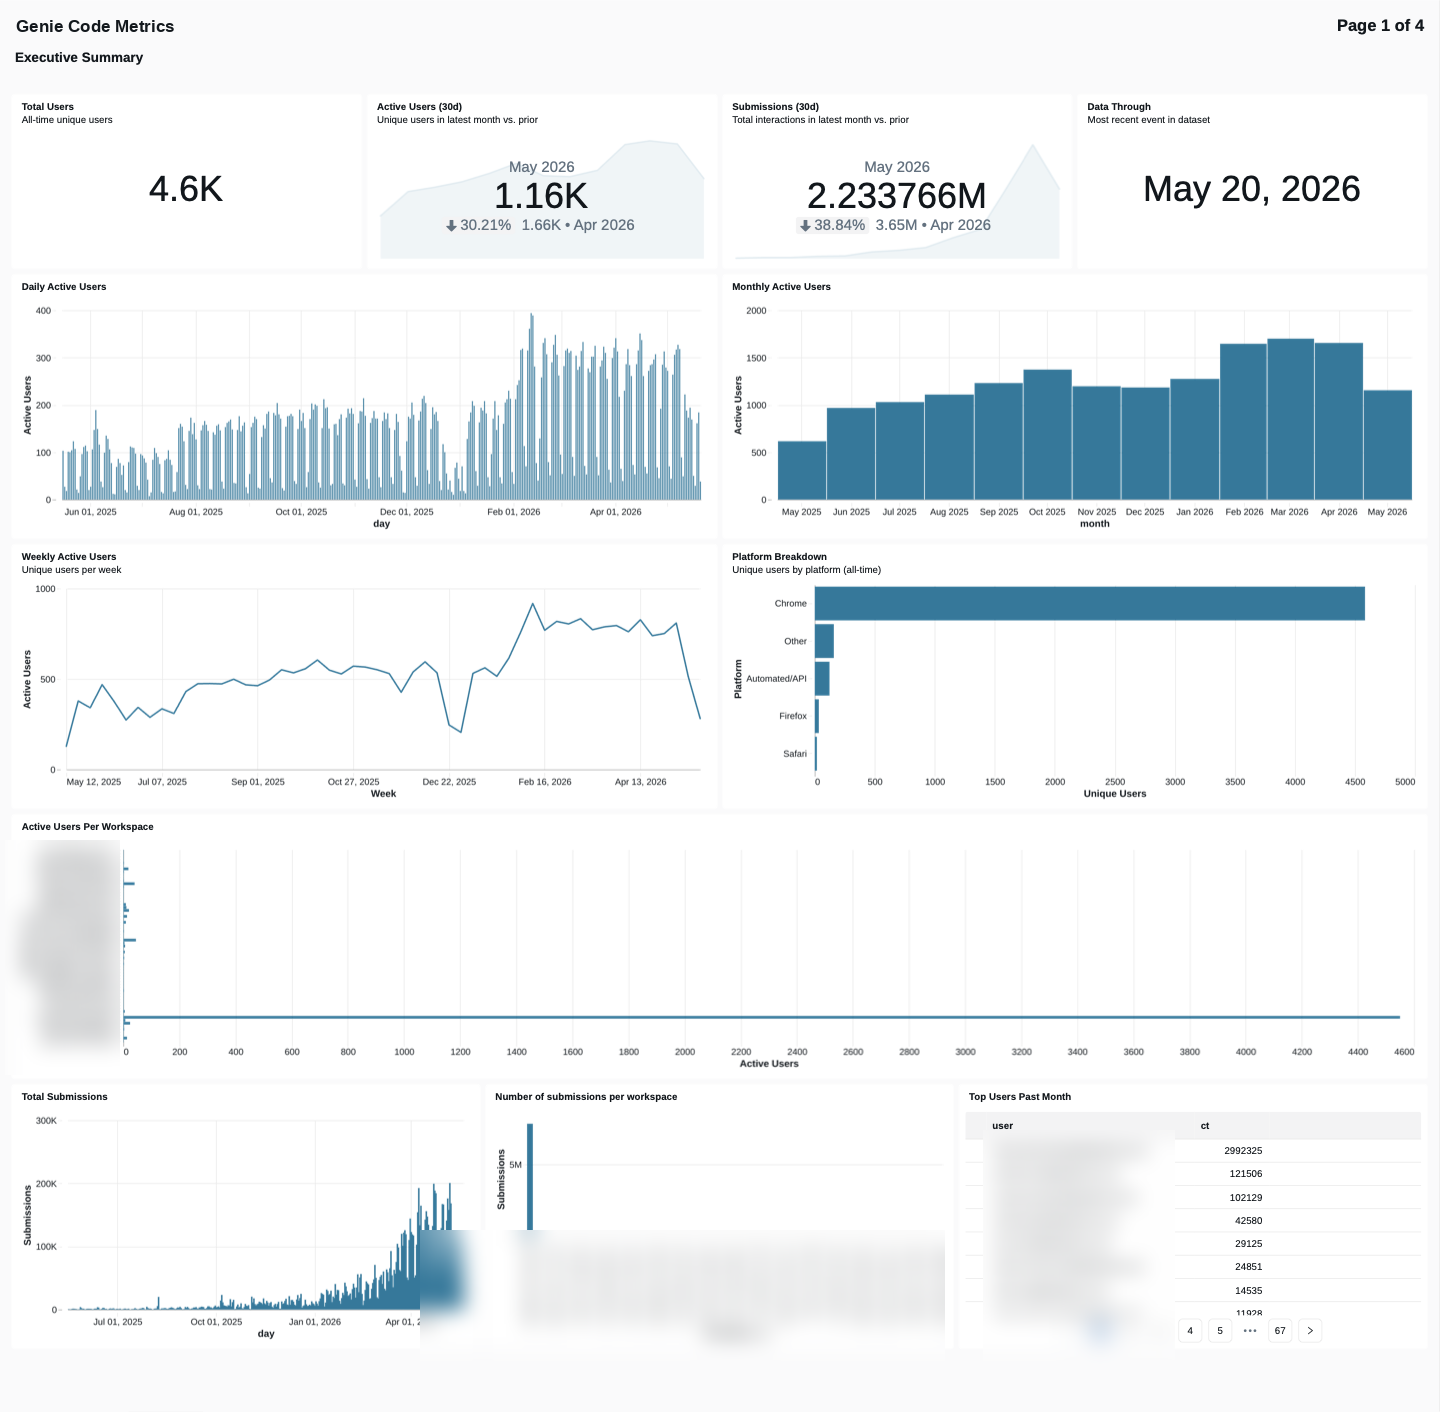Sort by the 'user' column header
The height and width of the screenshot is (1412, 1440).
[x=1002, y=1126]
